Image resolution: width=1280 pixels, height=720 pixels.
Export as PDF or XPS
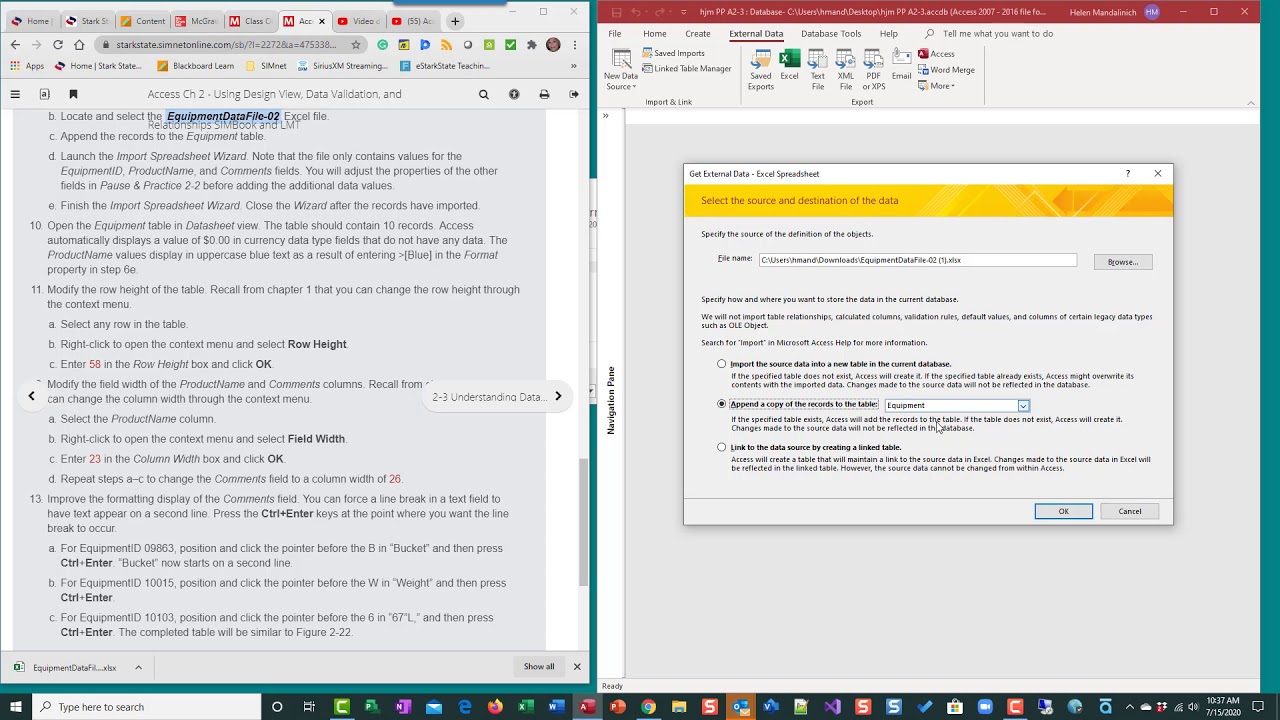(874, 70)
